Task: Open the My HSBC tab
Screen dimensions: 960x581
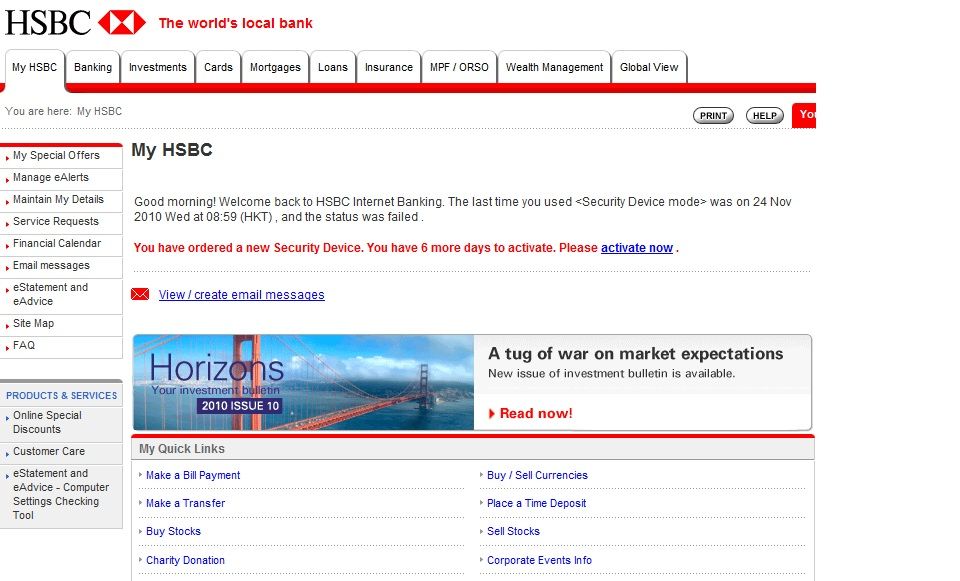Action: [x=34, y=67]
